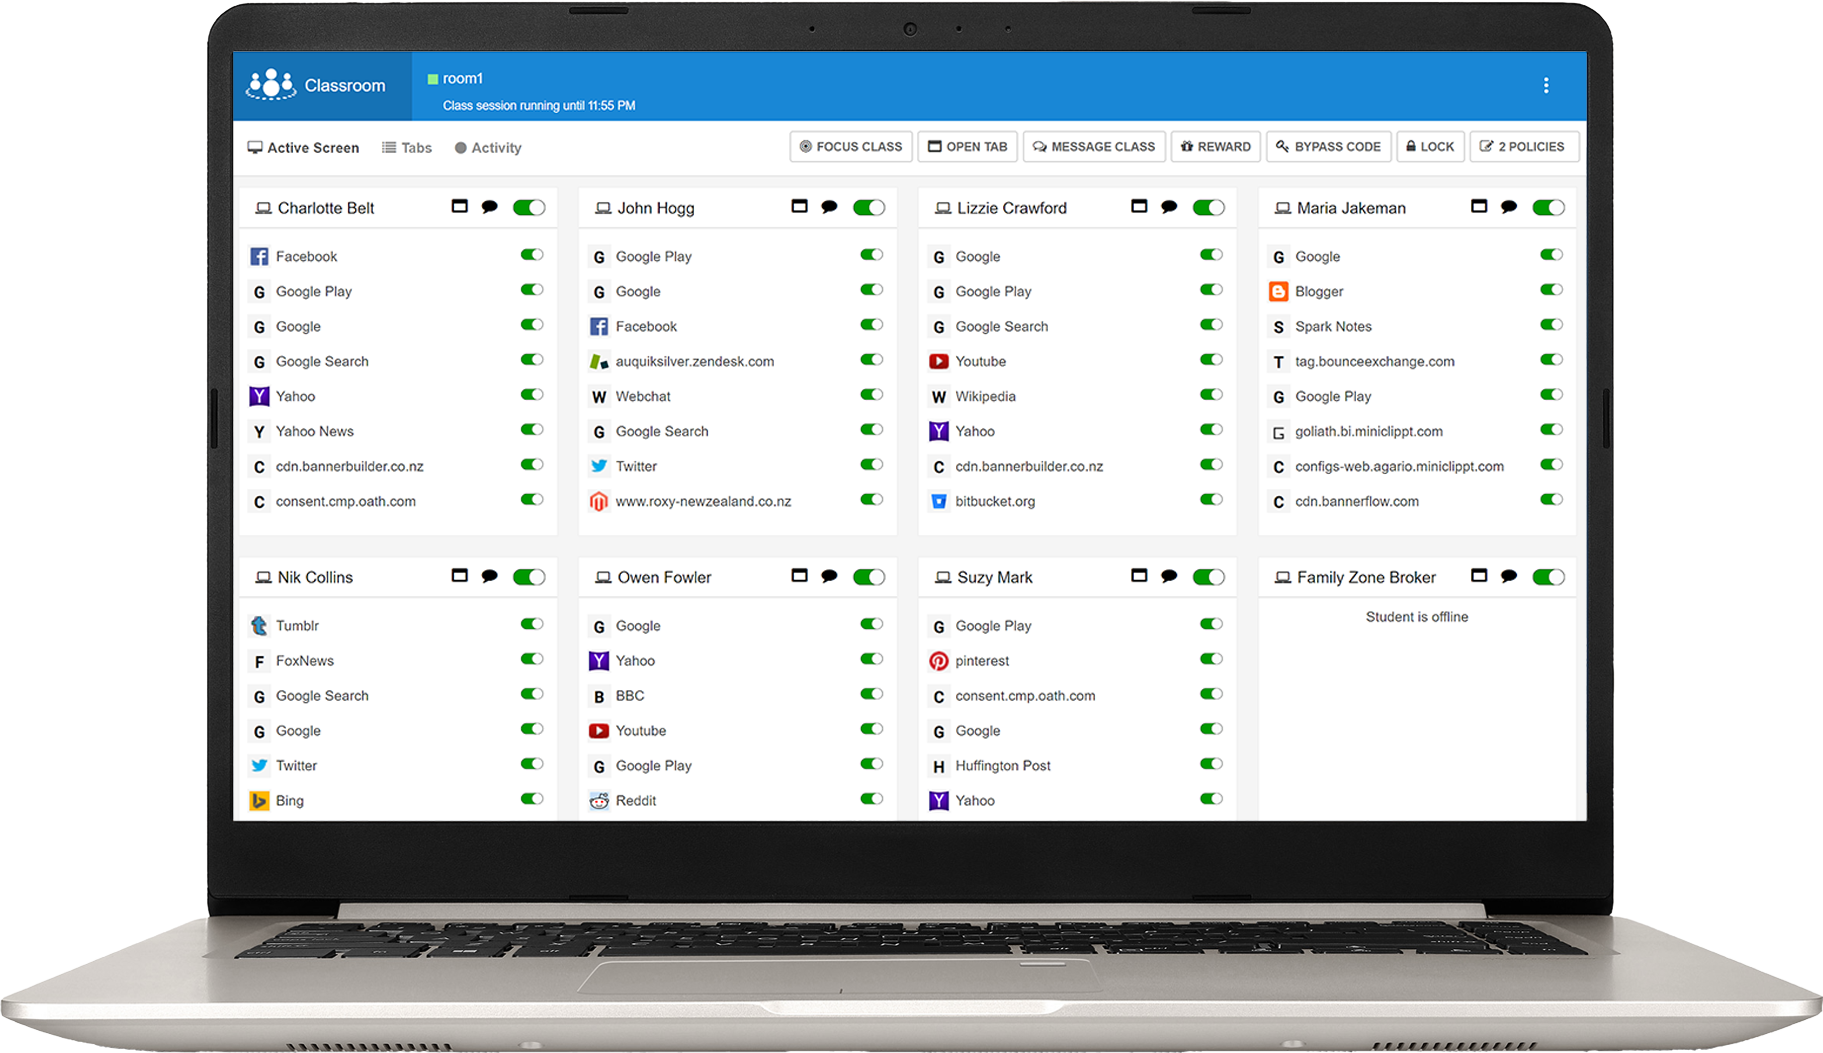This screenshot has width=1823, height=1053.
Task: Disable Facebook access for Charlotte Belt
Action: coord(532,254)
